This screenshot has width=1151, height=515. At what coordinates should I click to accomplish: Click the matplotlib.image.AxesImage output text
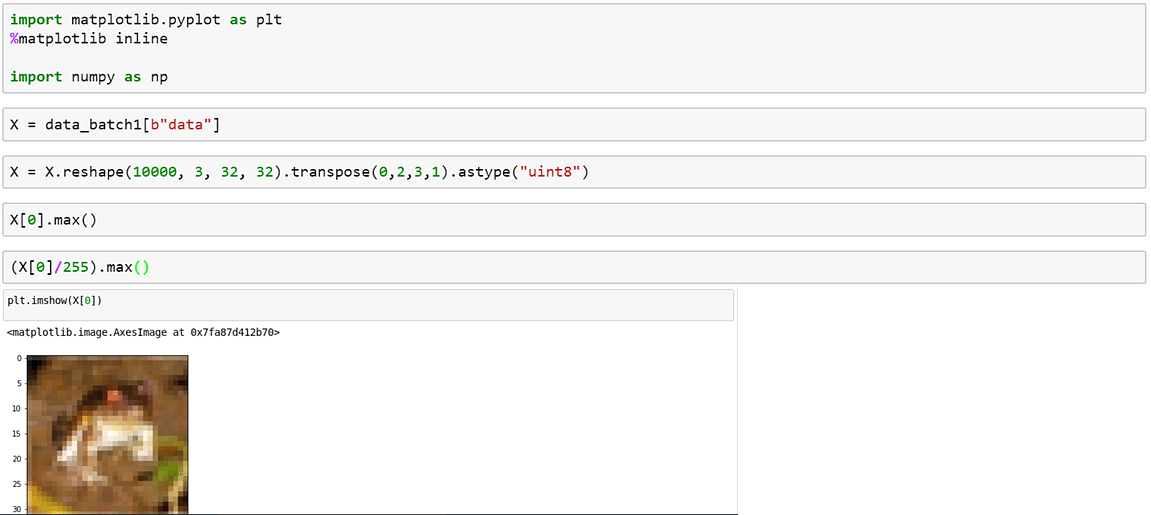coord(143,332)
